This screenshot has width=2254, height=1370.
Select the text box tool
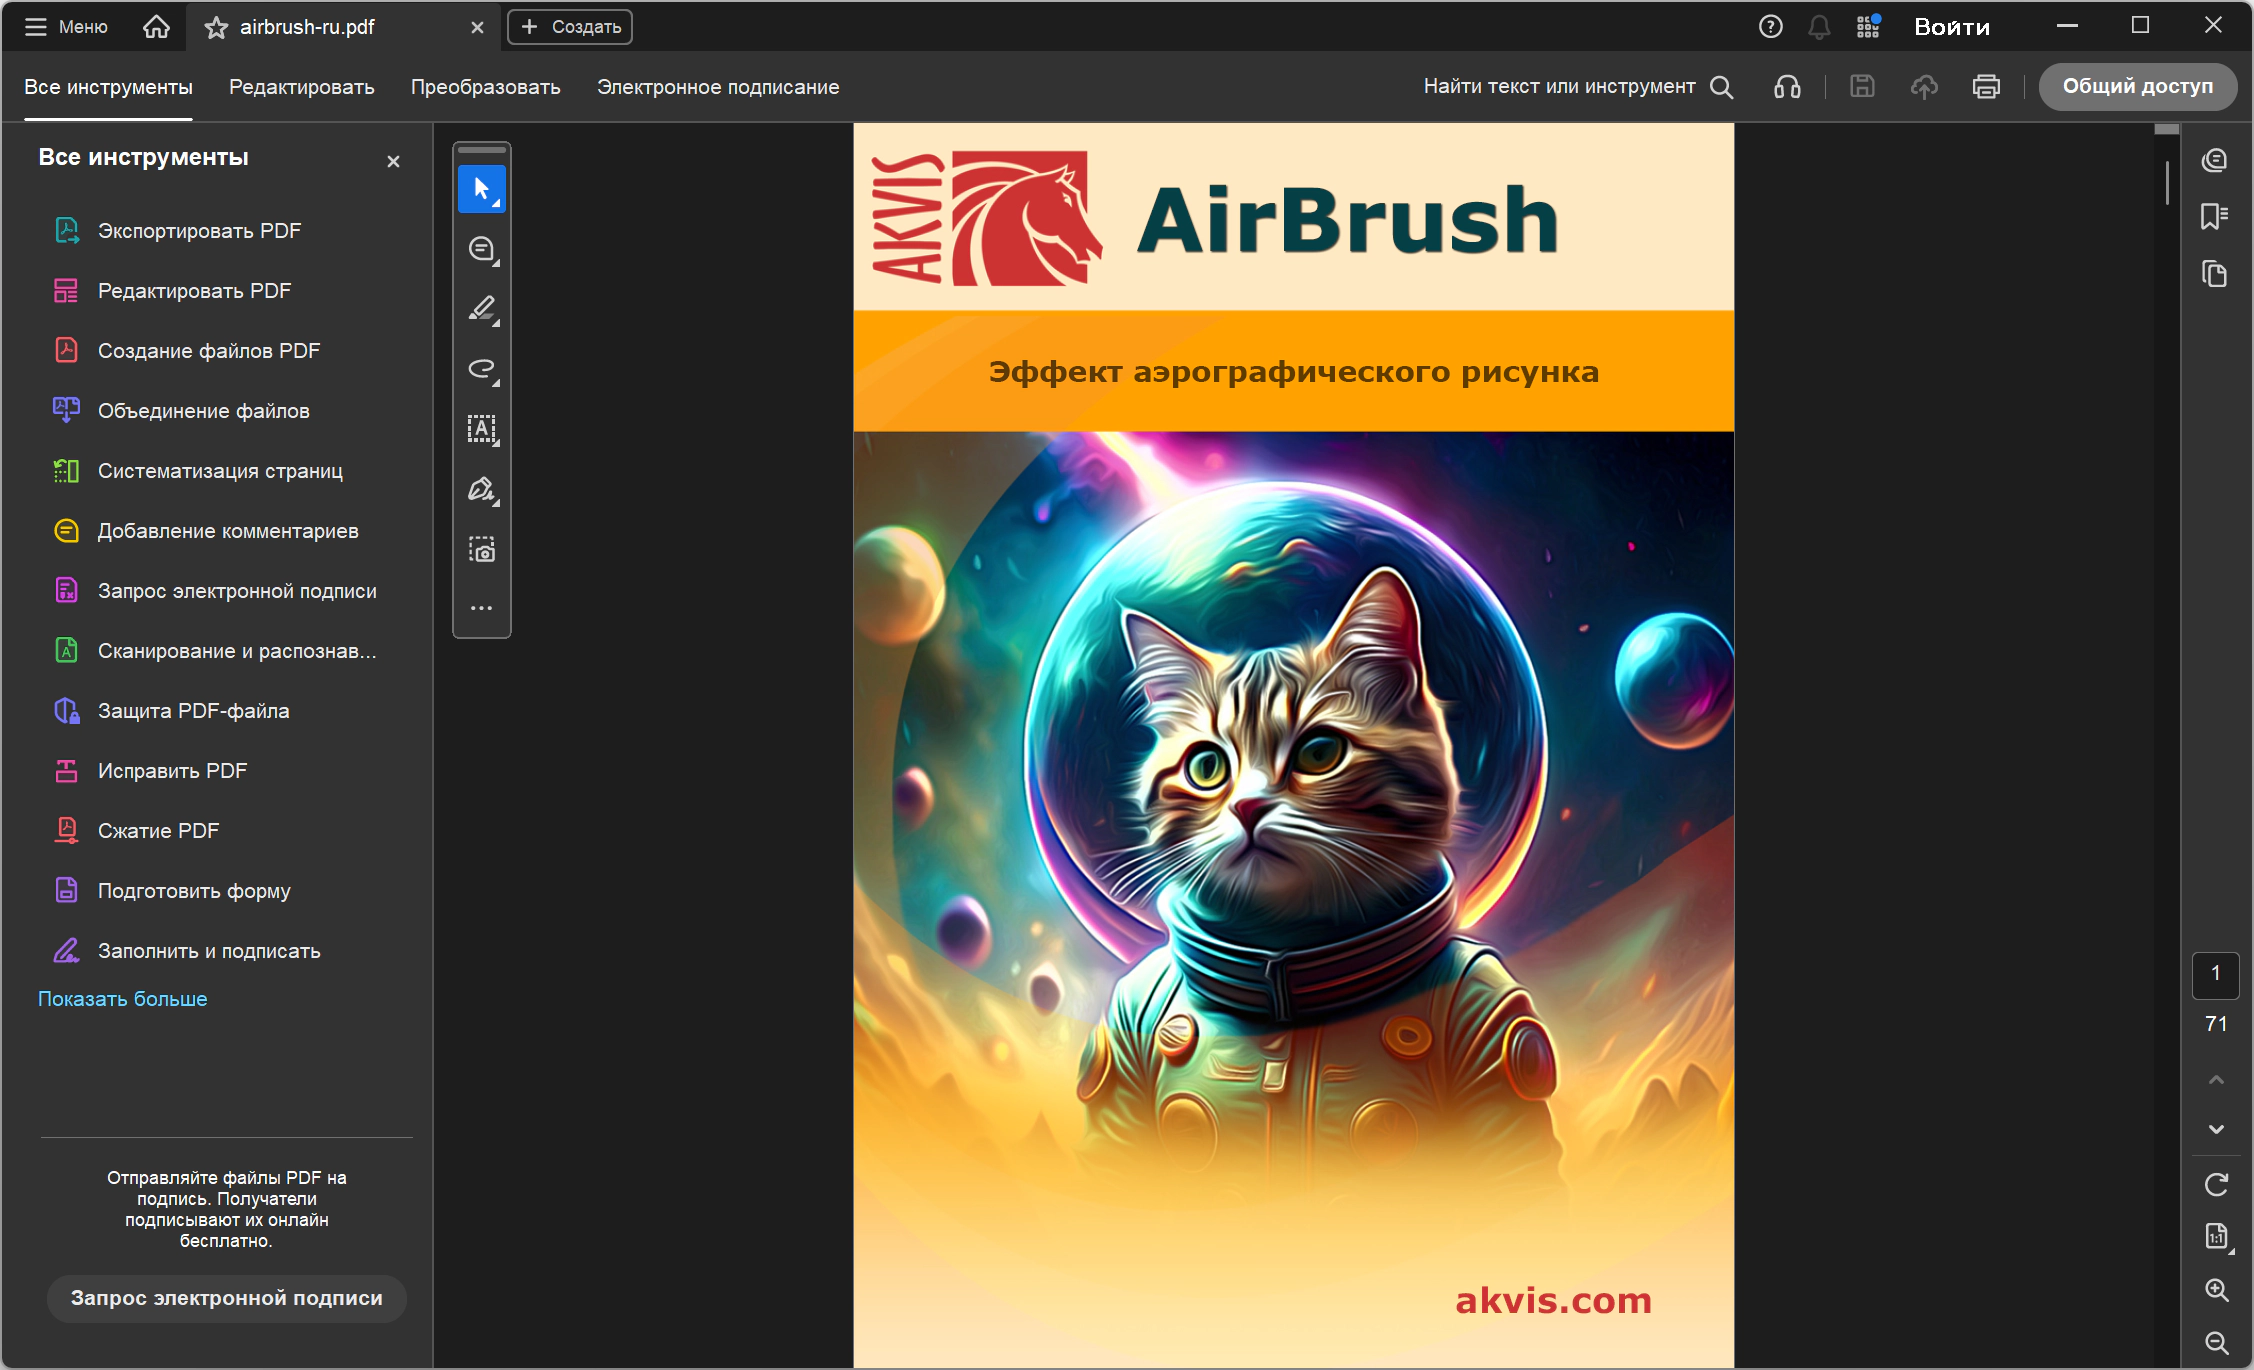point(482,429)
